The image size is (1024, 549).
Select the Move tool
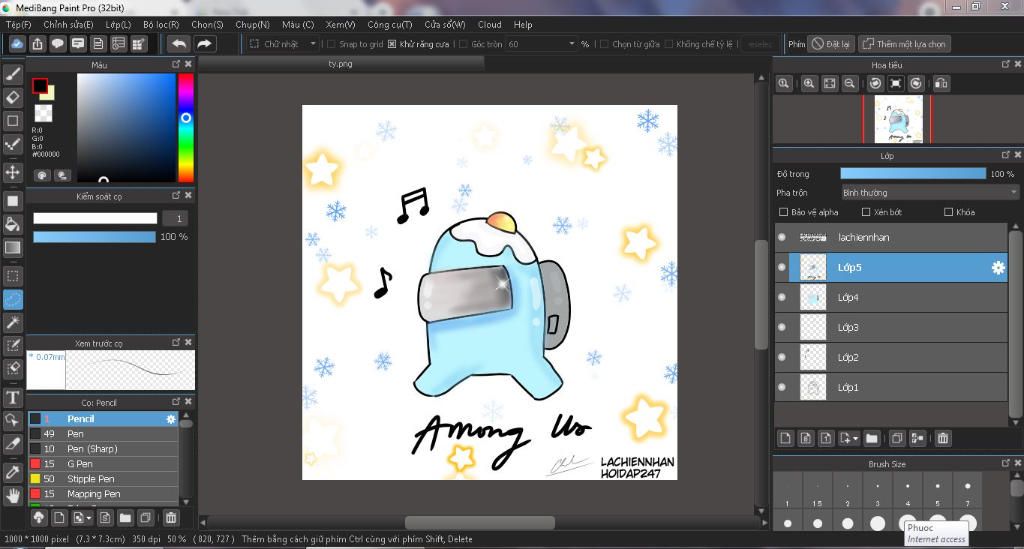tap(12, 172)
